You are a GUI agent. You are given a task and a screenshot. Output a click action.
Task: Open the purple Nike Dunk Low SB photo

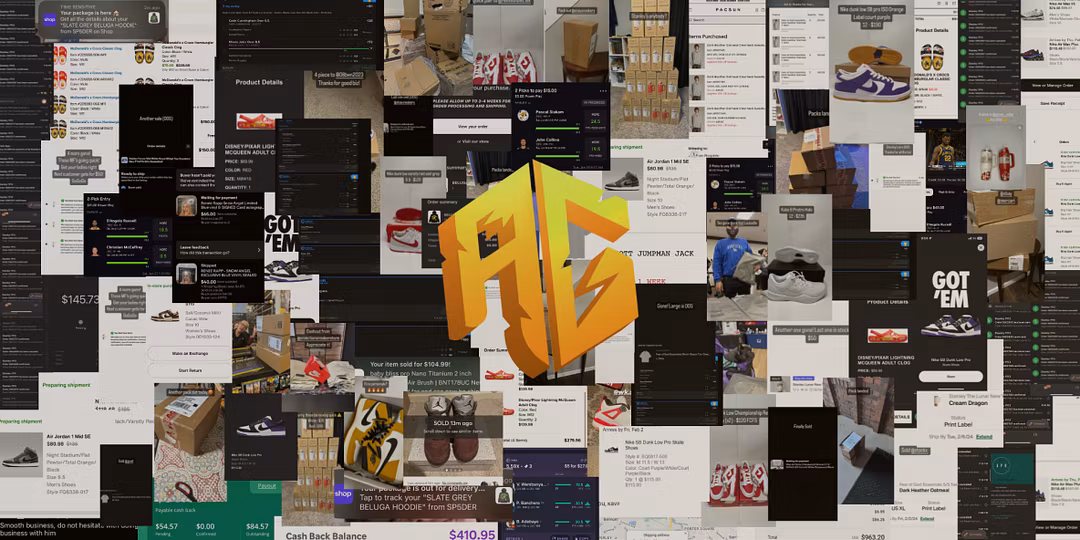[871, 71]
